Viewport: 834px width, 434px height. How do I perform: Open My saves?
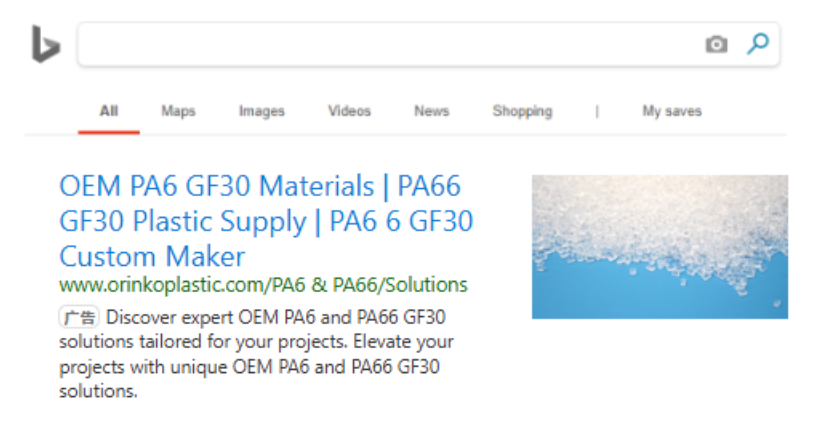tap(672, 111)
